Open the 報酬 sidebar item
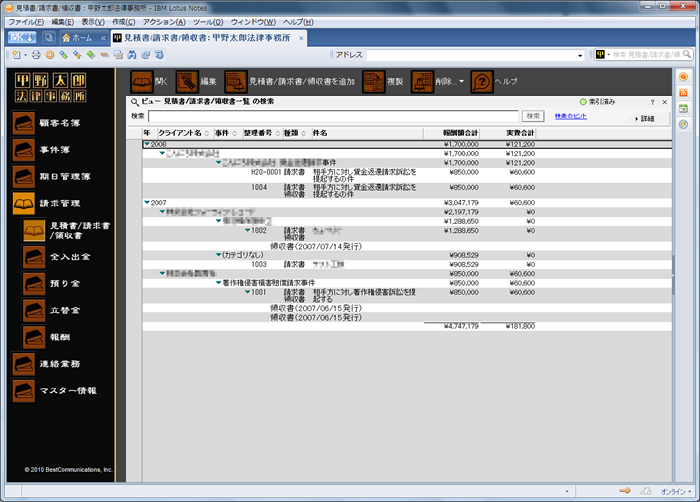 [x=47, y=337]
